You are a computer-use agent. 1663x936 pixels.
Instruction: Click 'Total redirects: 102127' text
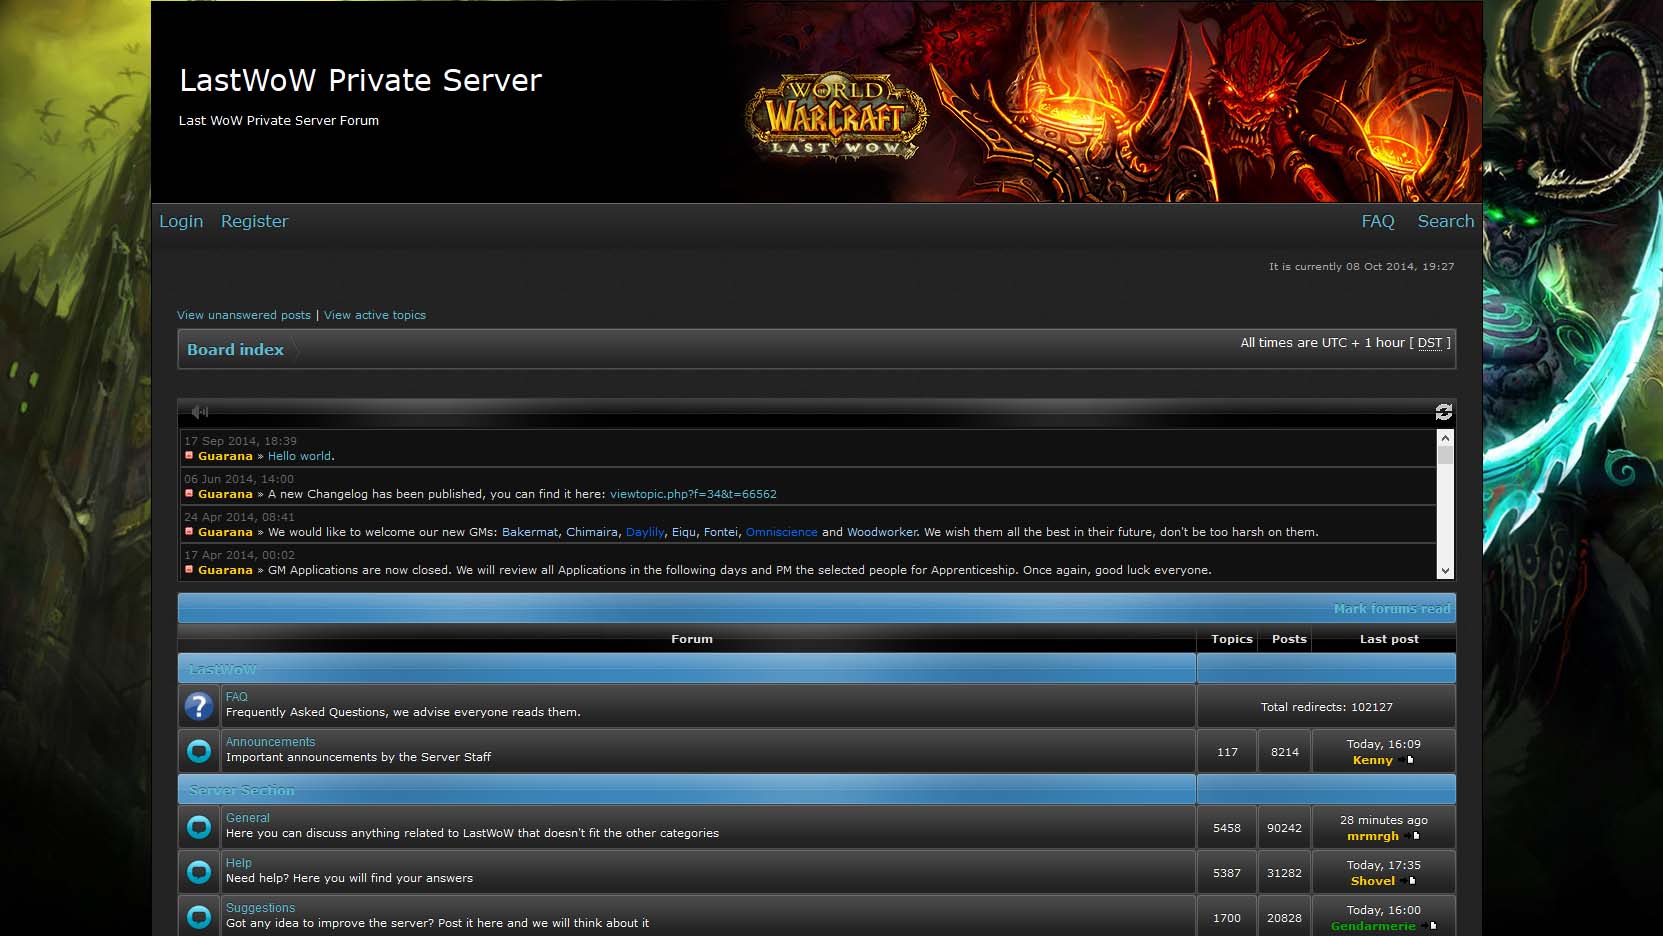[1326, 707]
